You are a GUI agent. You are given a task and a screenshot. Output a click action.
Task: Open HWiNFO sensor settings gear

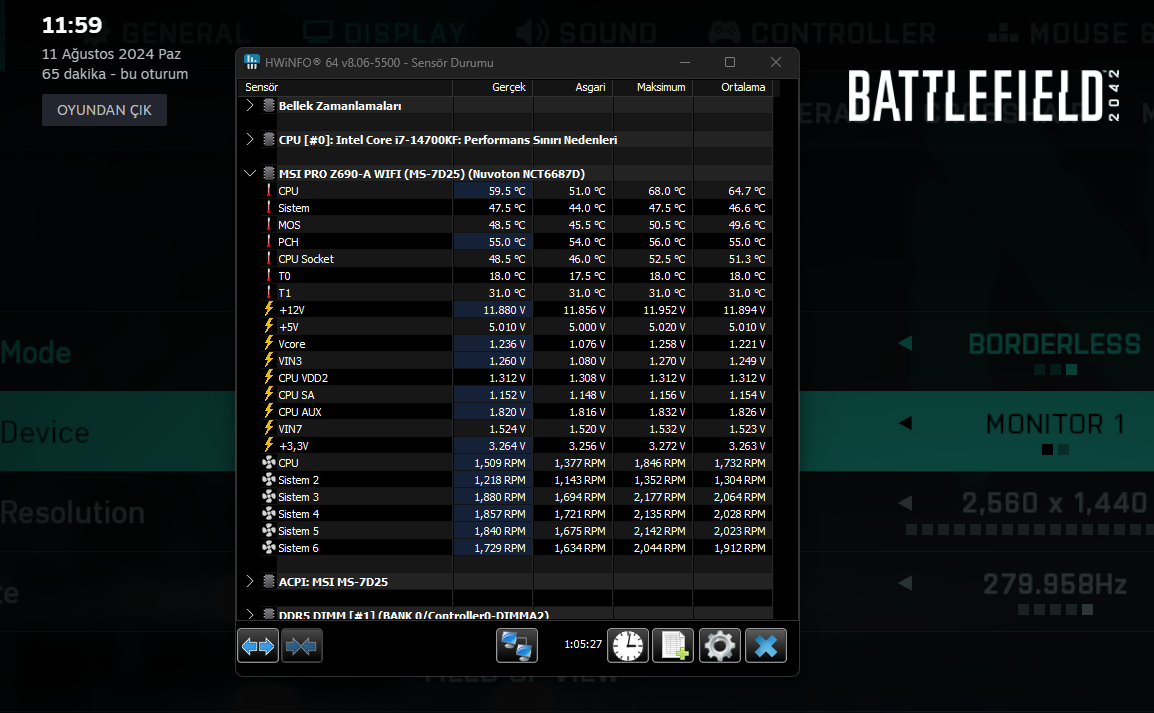720,646
